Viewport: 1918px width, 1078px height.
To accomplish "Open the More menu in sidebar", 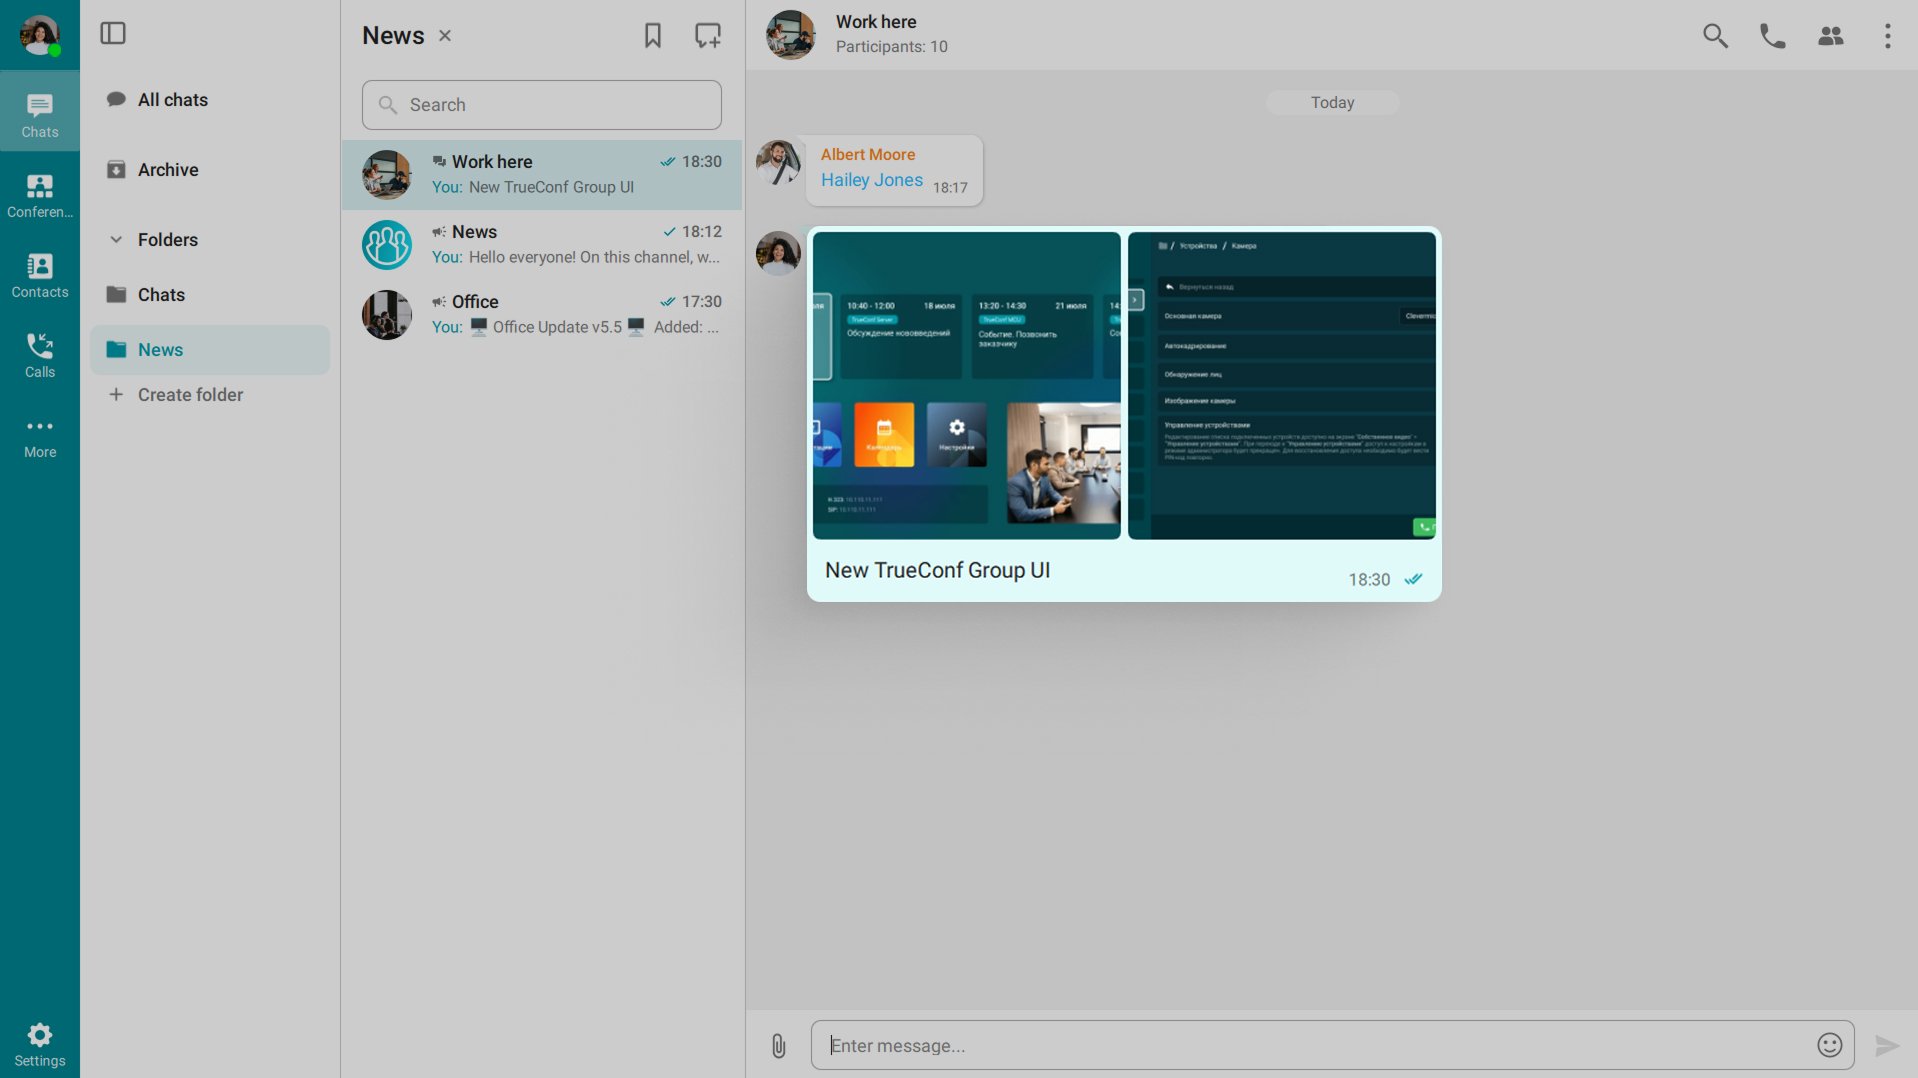I will point(40,438).
